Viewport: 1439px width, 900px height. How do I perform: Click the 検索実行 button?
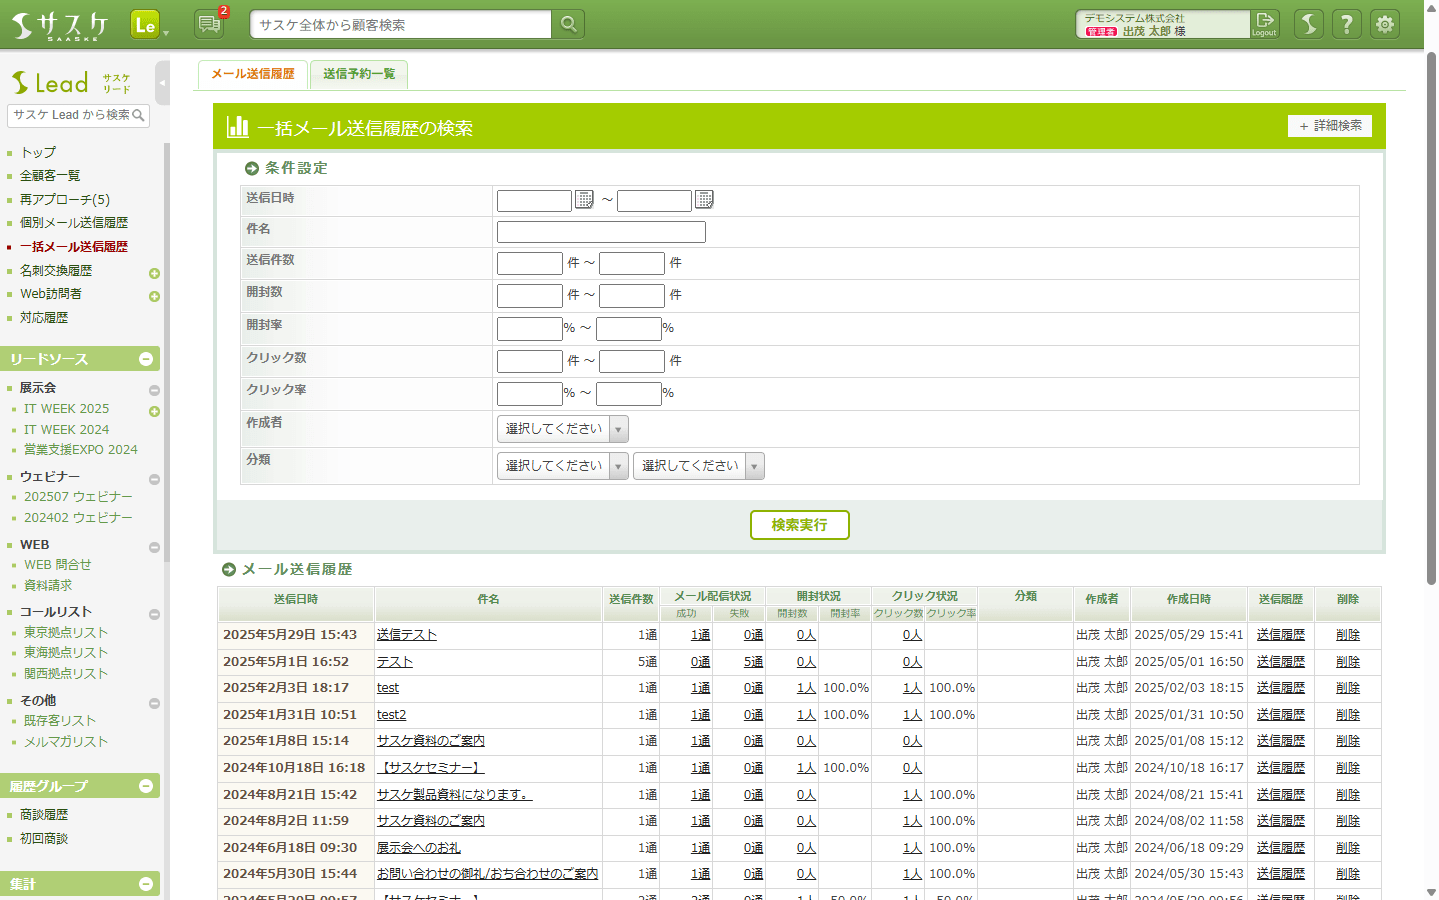point(799,525)
